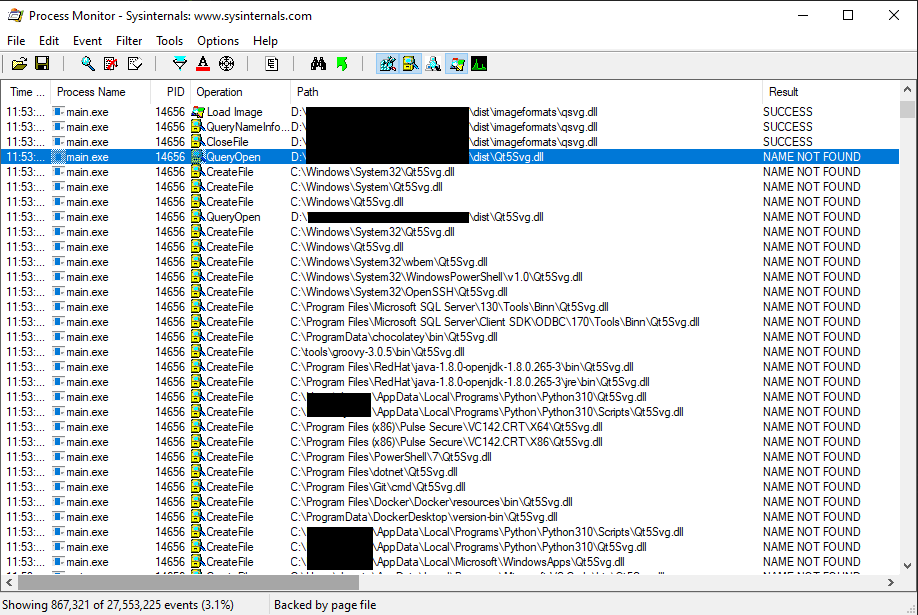Click the Result column header
918x615 pixels.
830,92
